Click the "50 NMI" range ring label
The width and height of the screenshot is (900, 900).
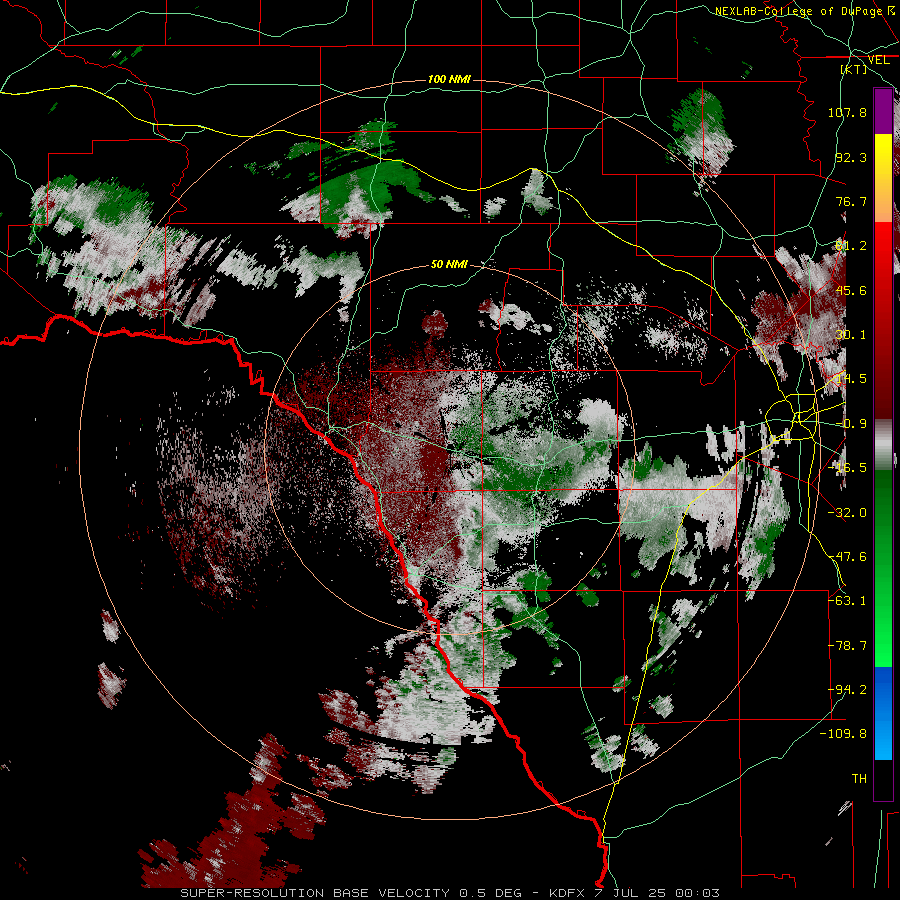coord(449,265)
